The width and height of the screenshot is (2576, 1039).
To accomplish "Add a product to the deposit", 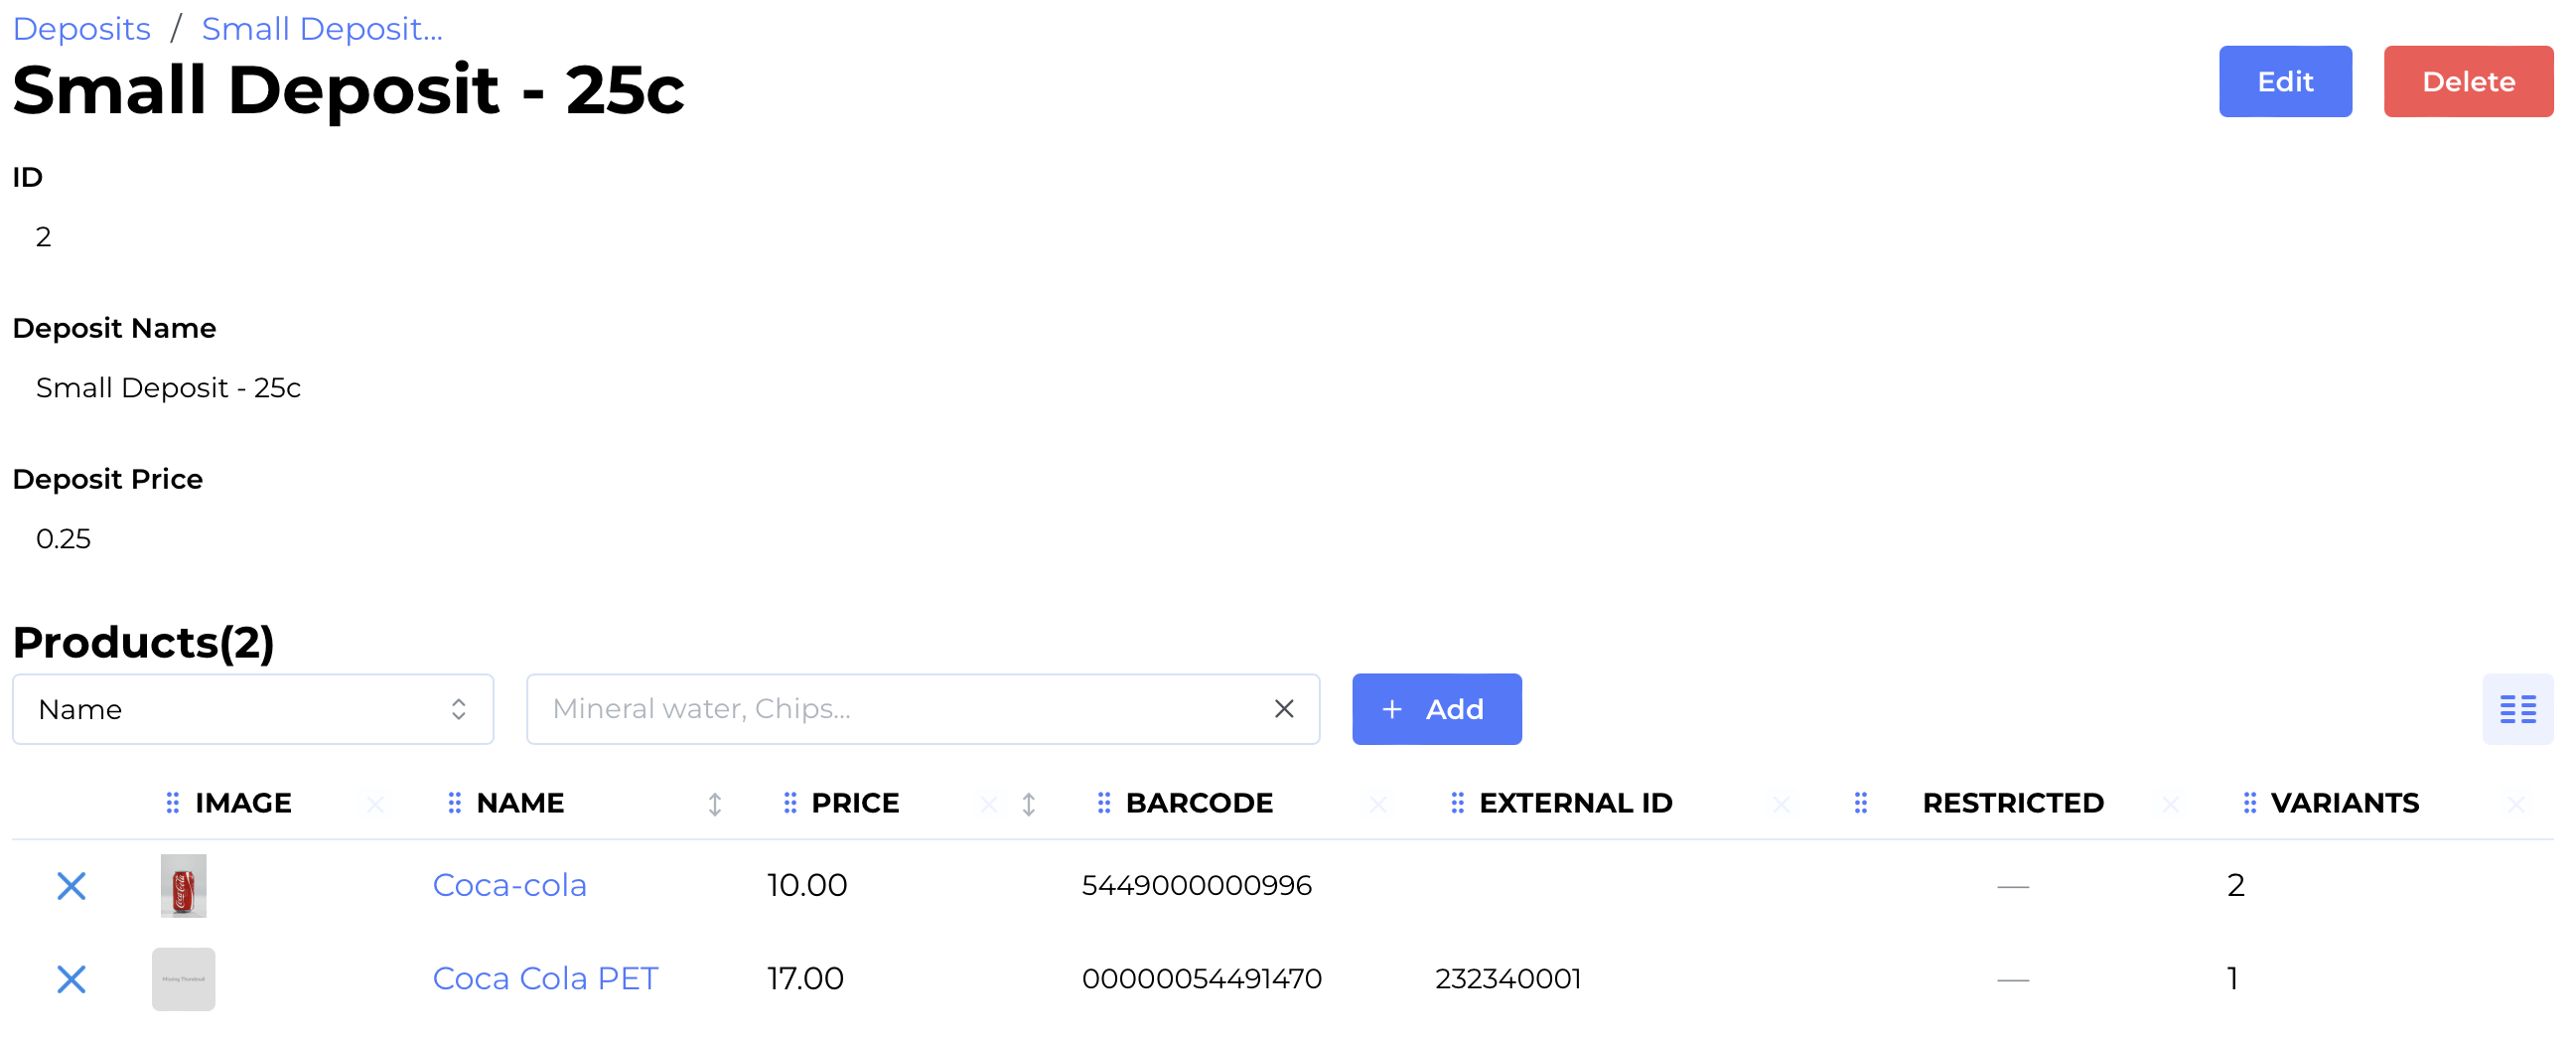I will [1436, 709].
